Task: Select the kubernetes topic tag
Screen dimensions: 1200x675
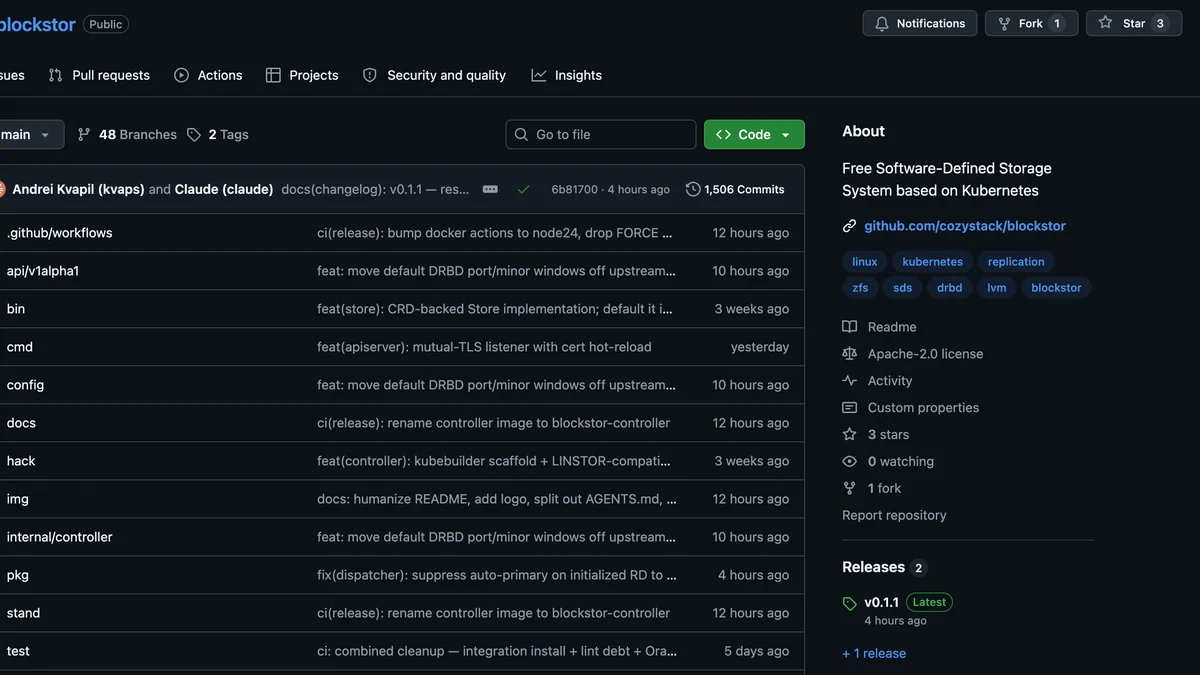Action: tap(933, 262)
